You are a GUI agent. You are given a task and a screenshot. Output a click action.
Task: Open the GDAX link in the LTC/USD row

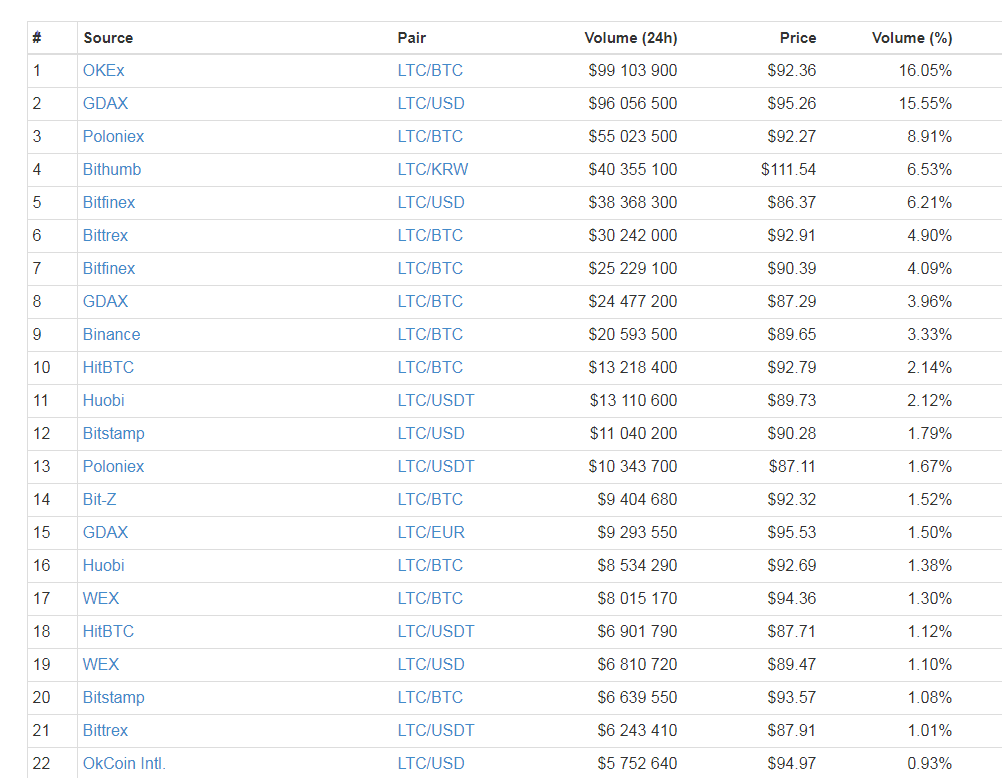pyautogui.click(x=105, y=104)
